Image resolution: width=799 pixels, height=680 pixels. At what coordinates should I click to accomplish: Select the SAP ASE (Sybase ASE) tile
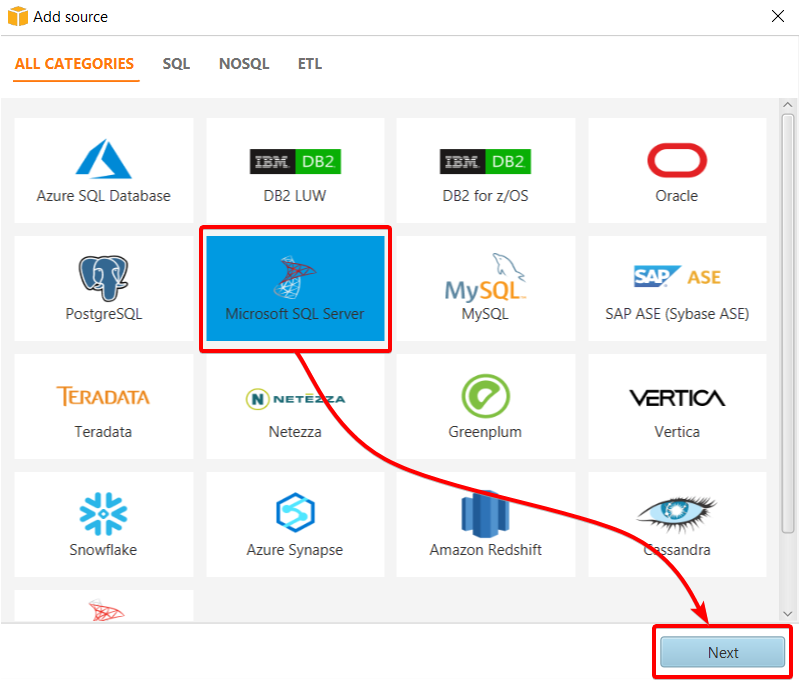pos(677,289)
